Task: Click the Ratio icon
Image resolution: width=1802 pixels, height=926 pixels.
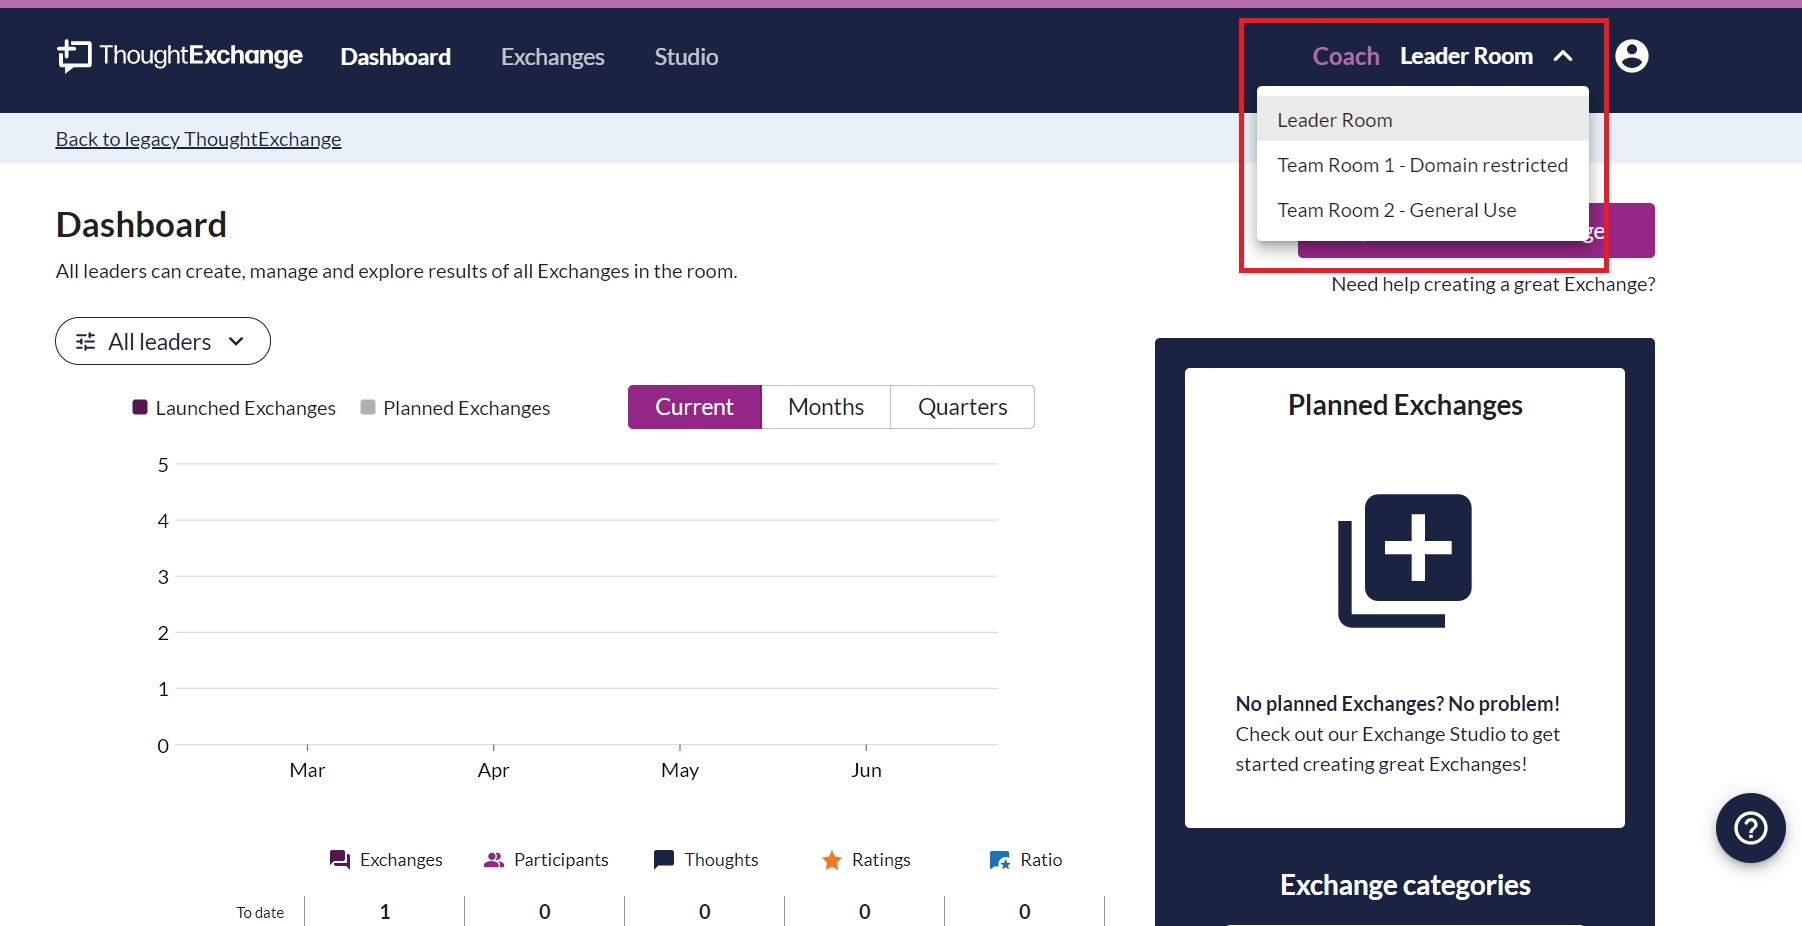Action: [x=1000, y=860]
